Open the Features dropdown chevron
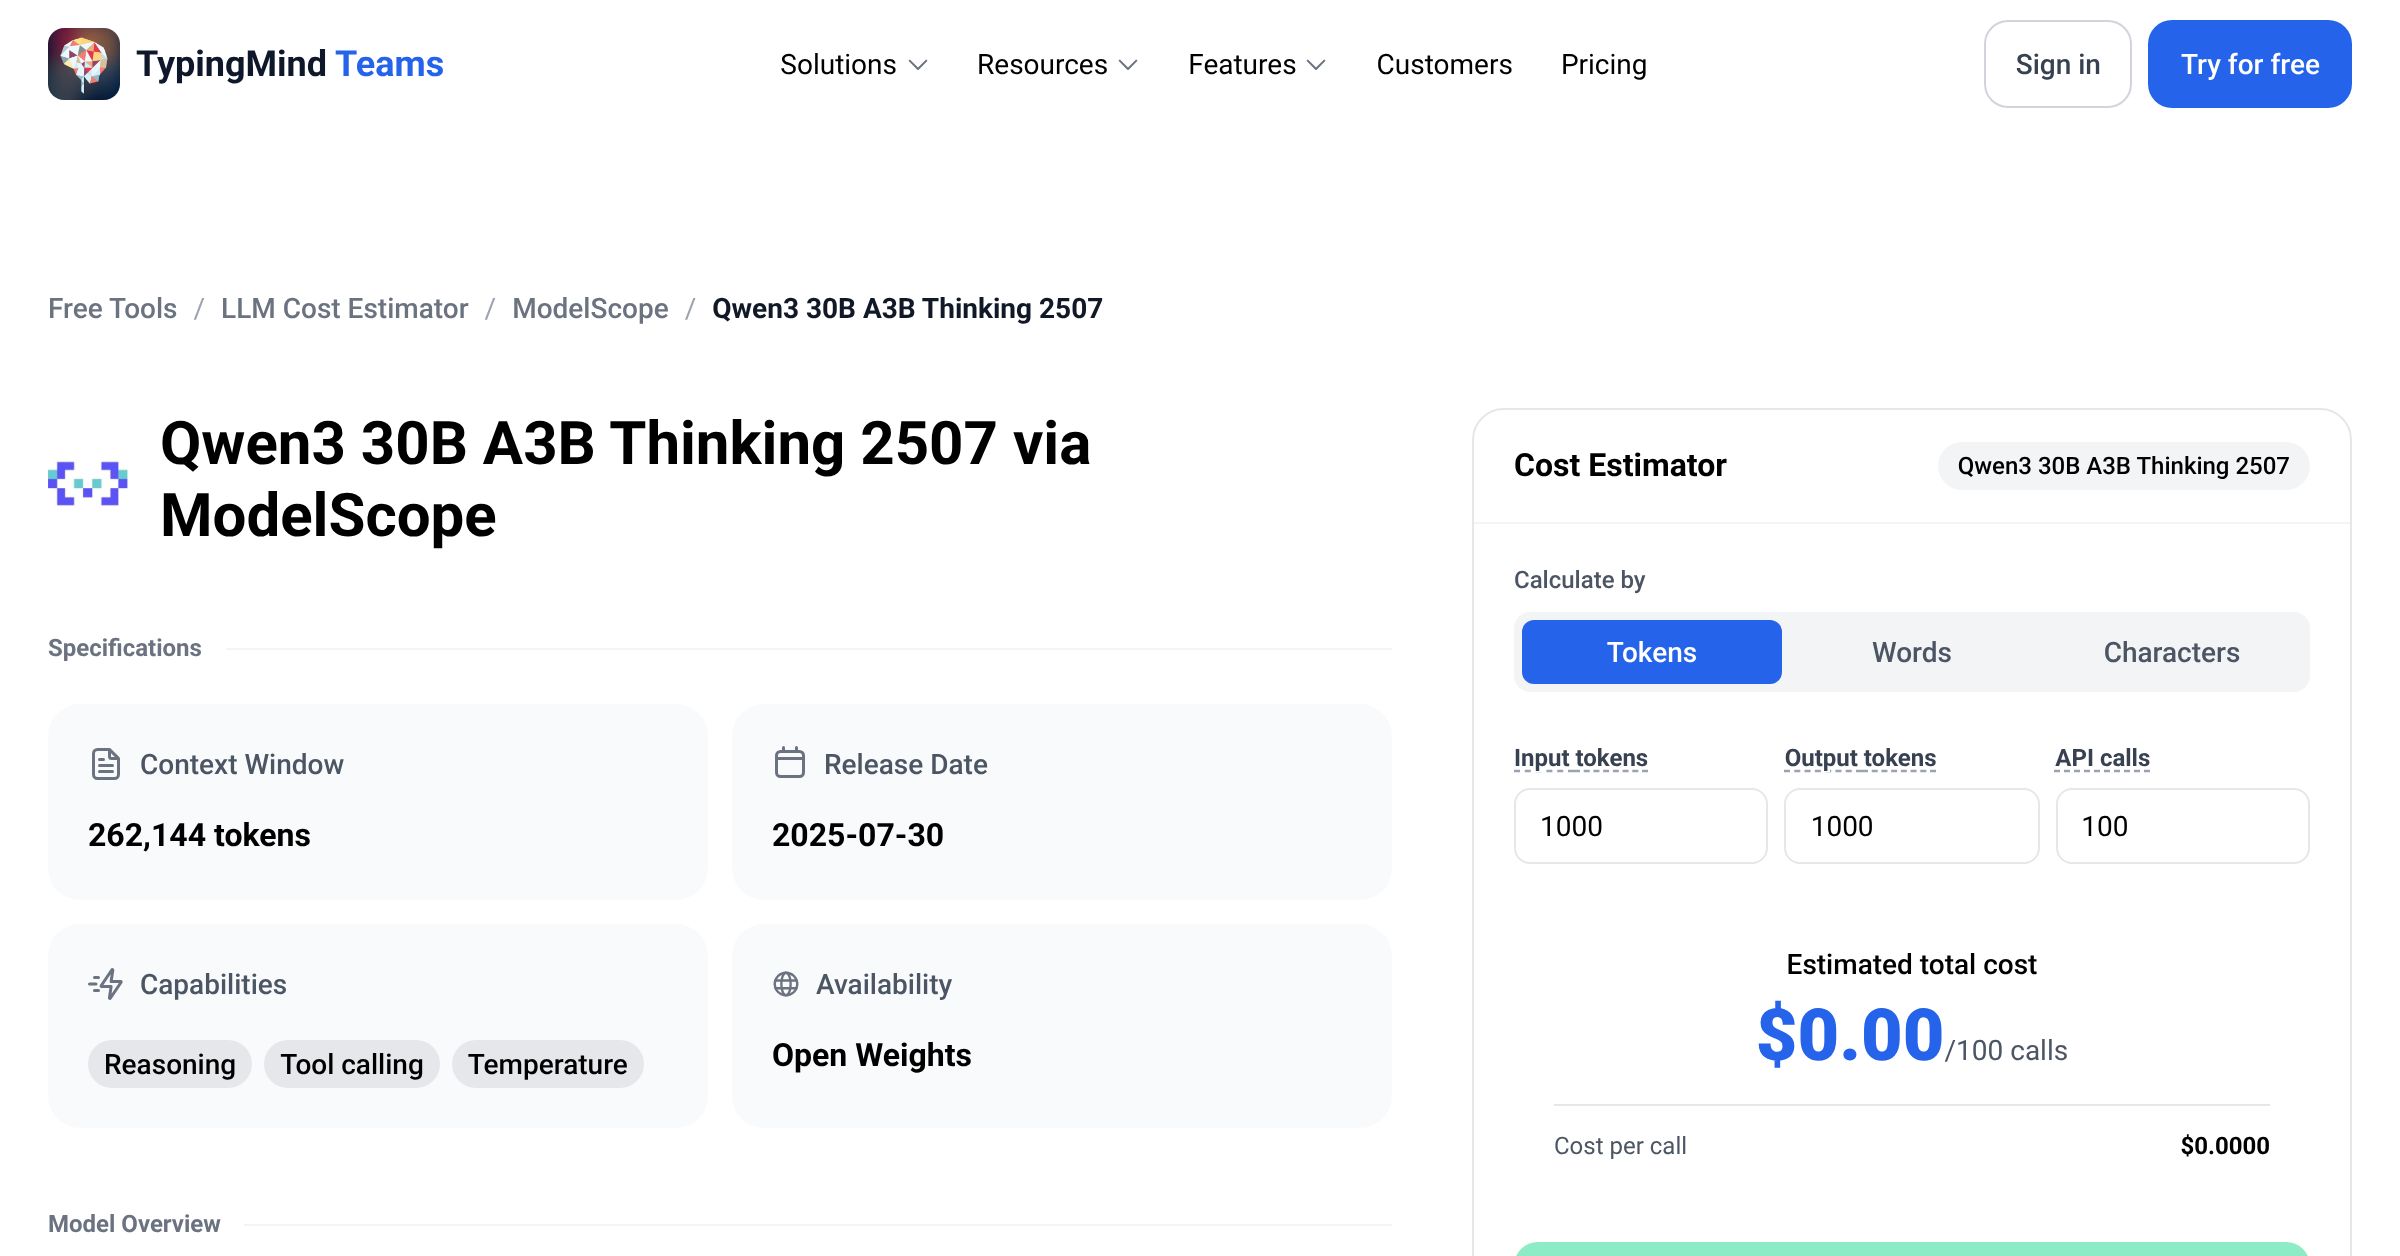This screenshot has height=1256, width=2400. tap(1317, 65)
